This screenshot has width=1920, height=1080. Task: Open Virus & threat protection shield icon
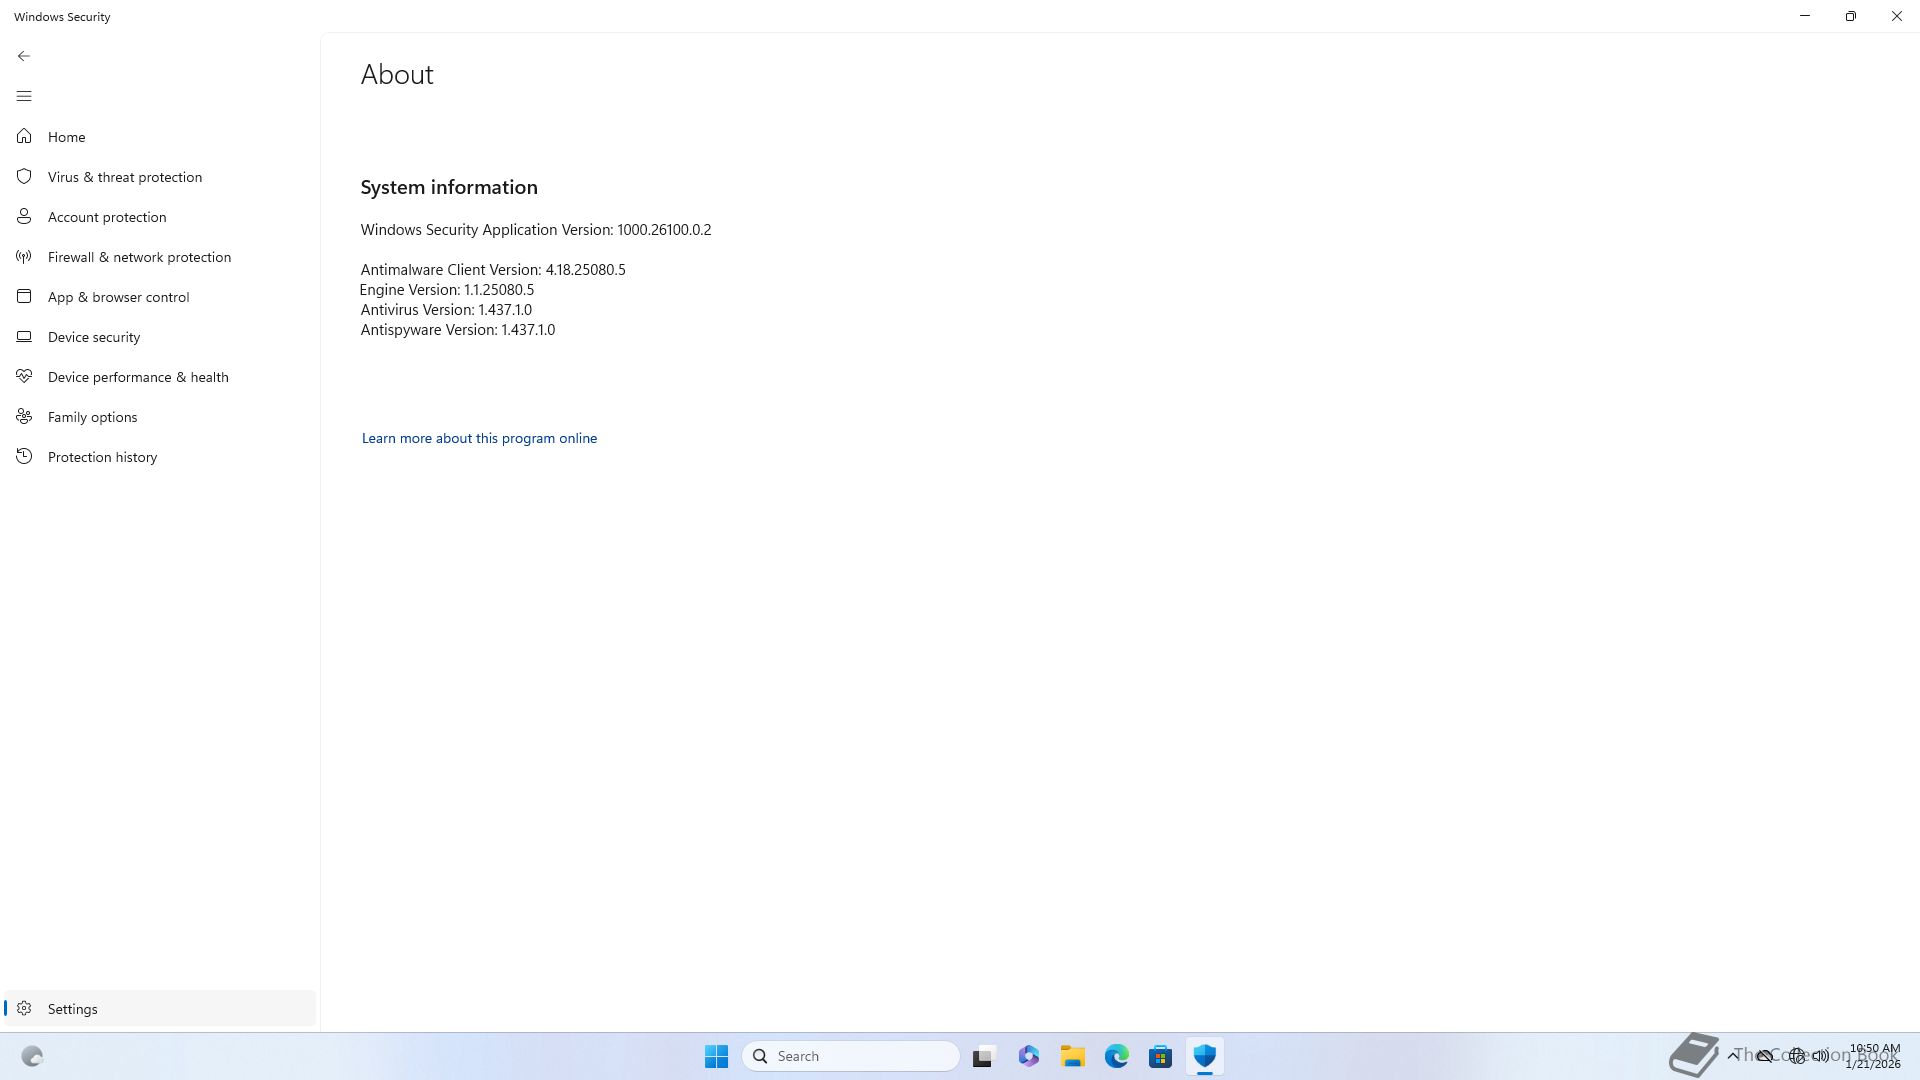[24, 176]
